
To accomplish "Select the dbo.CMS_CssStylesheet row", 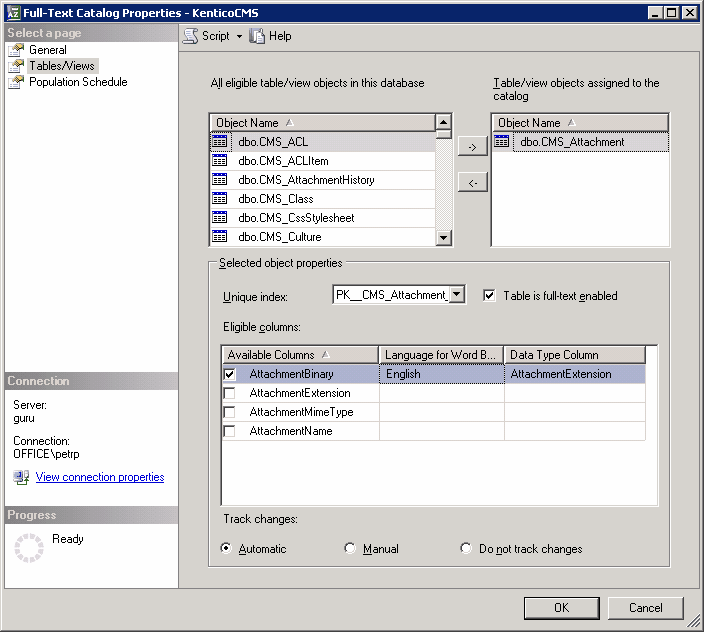I will pyautogui.click(x=323, y=217).
